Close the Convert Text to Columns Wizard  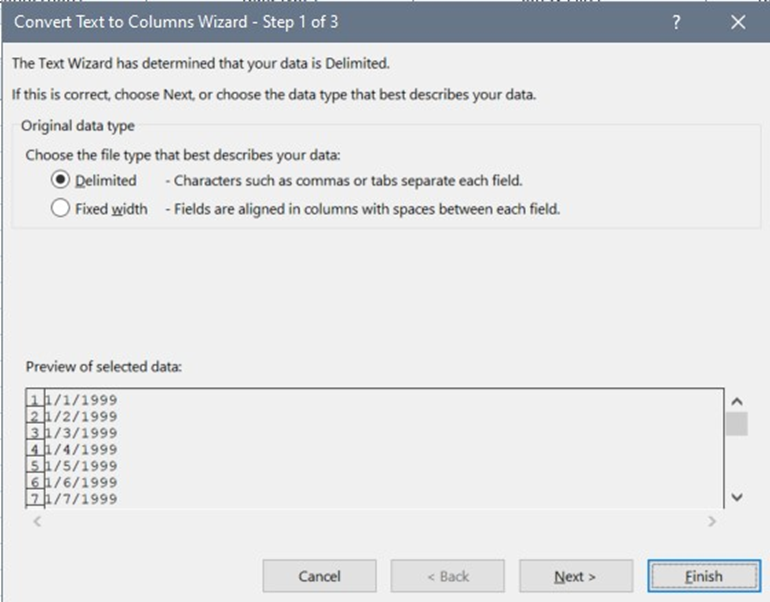coord(738,23)
